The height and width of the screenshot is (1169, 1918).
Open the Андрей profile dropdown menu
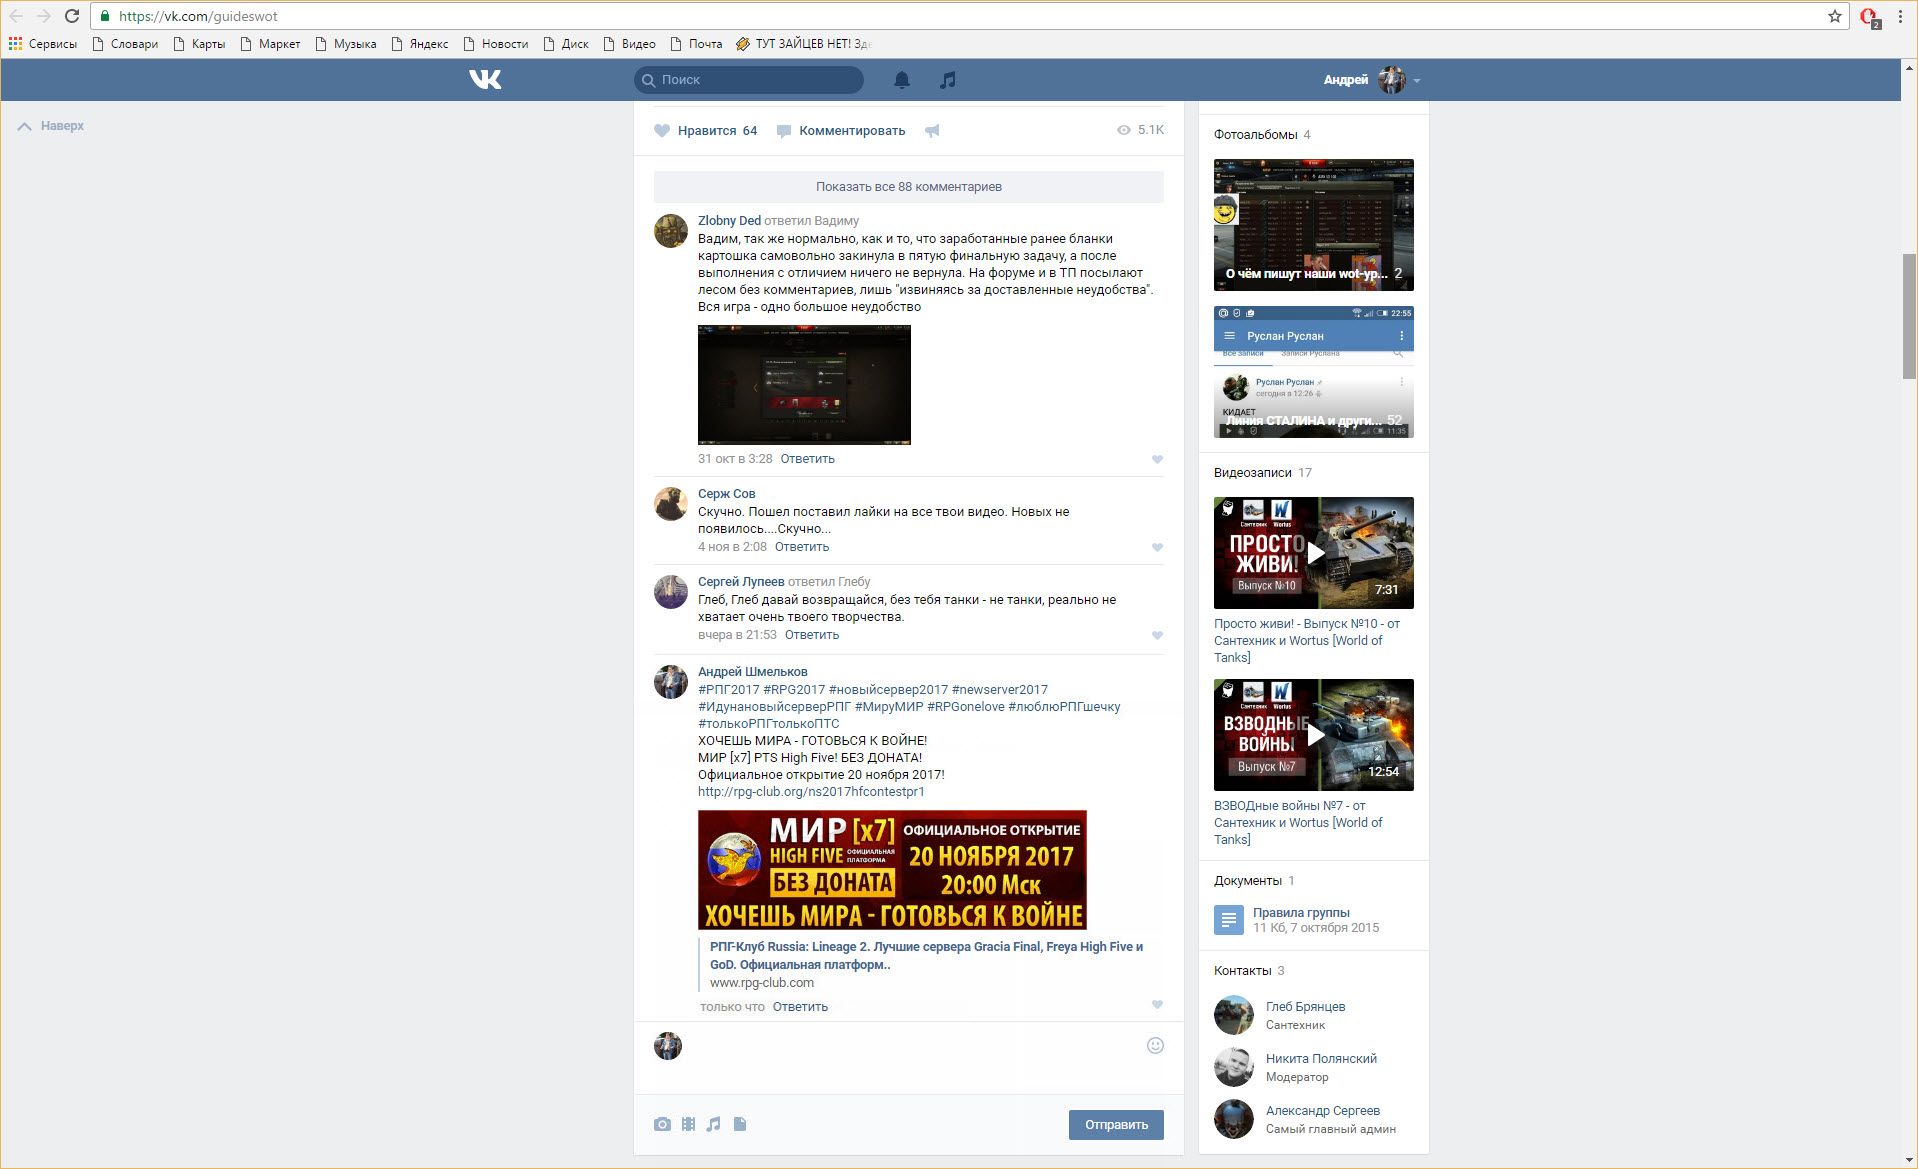coord(1372,80)
